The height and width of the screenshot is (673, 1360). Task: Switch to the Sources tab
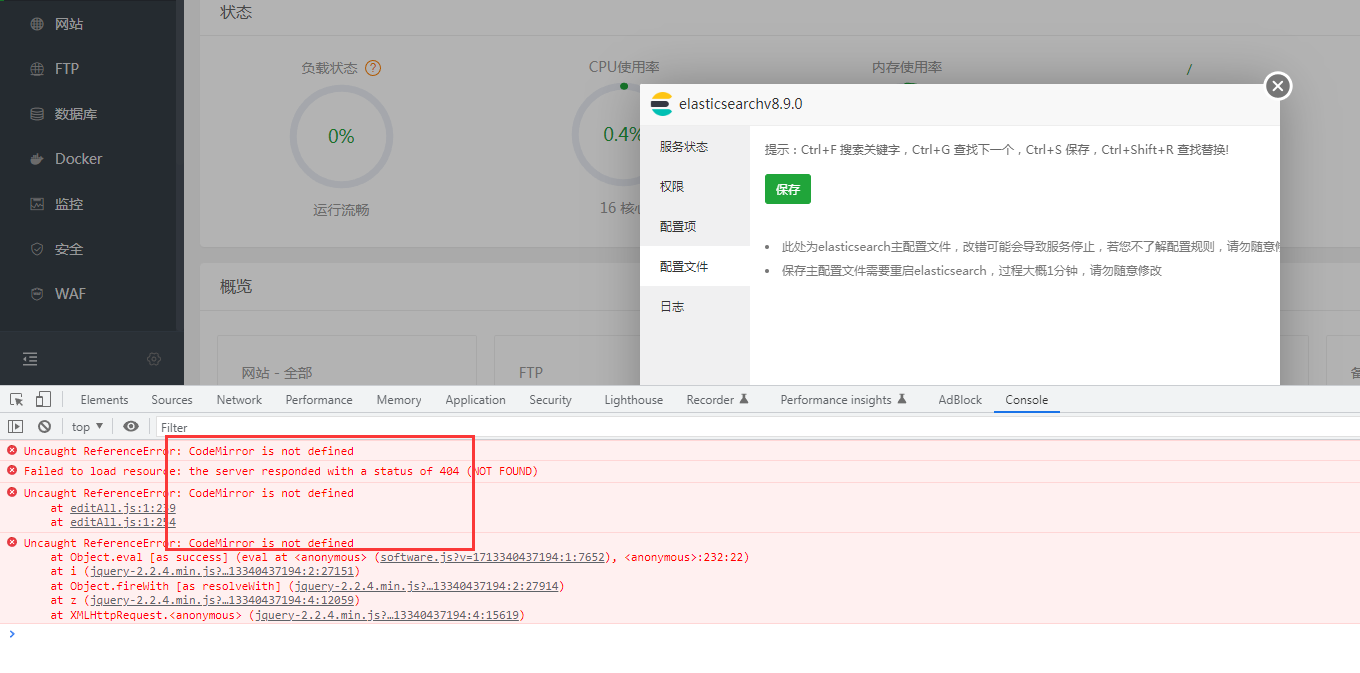click(x=172, y=400)
